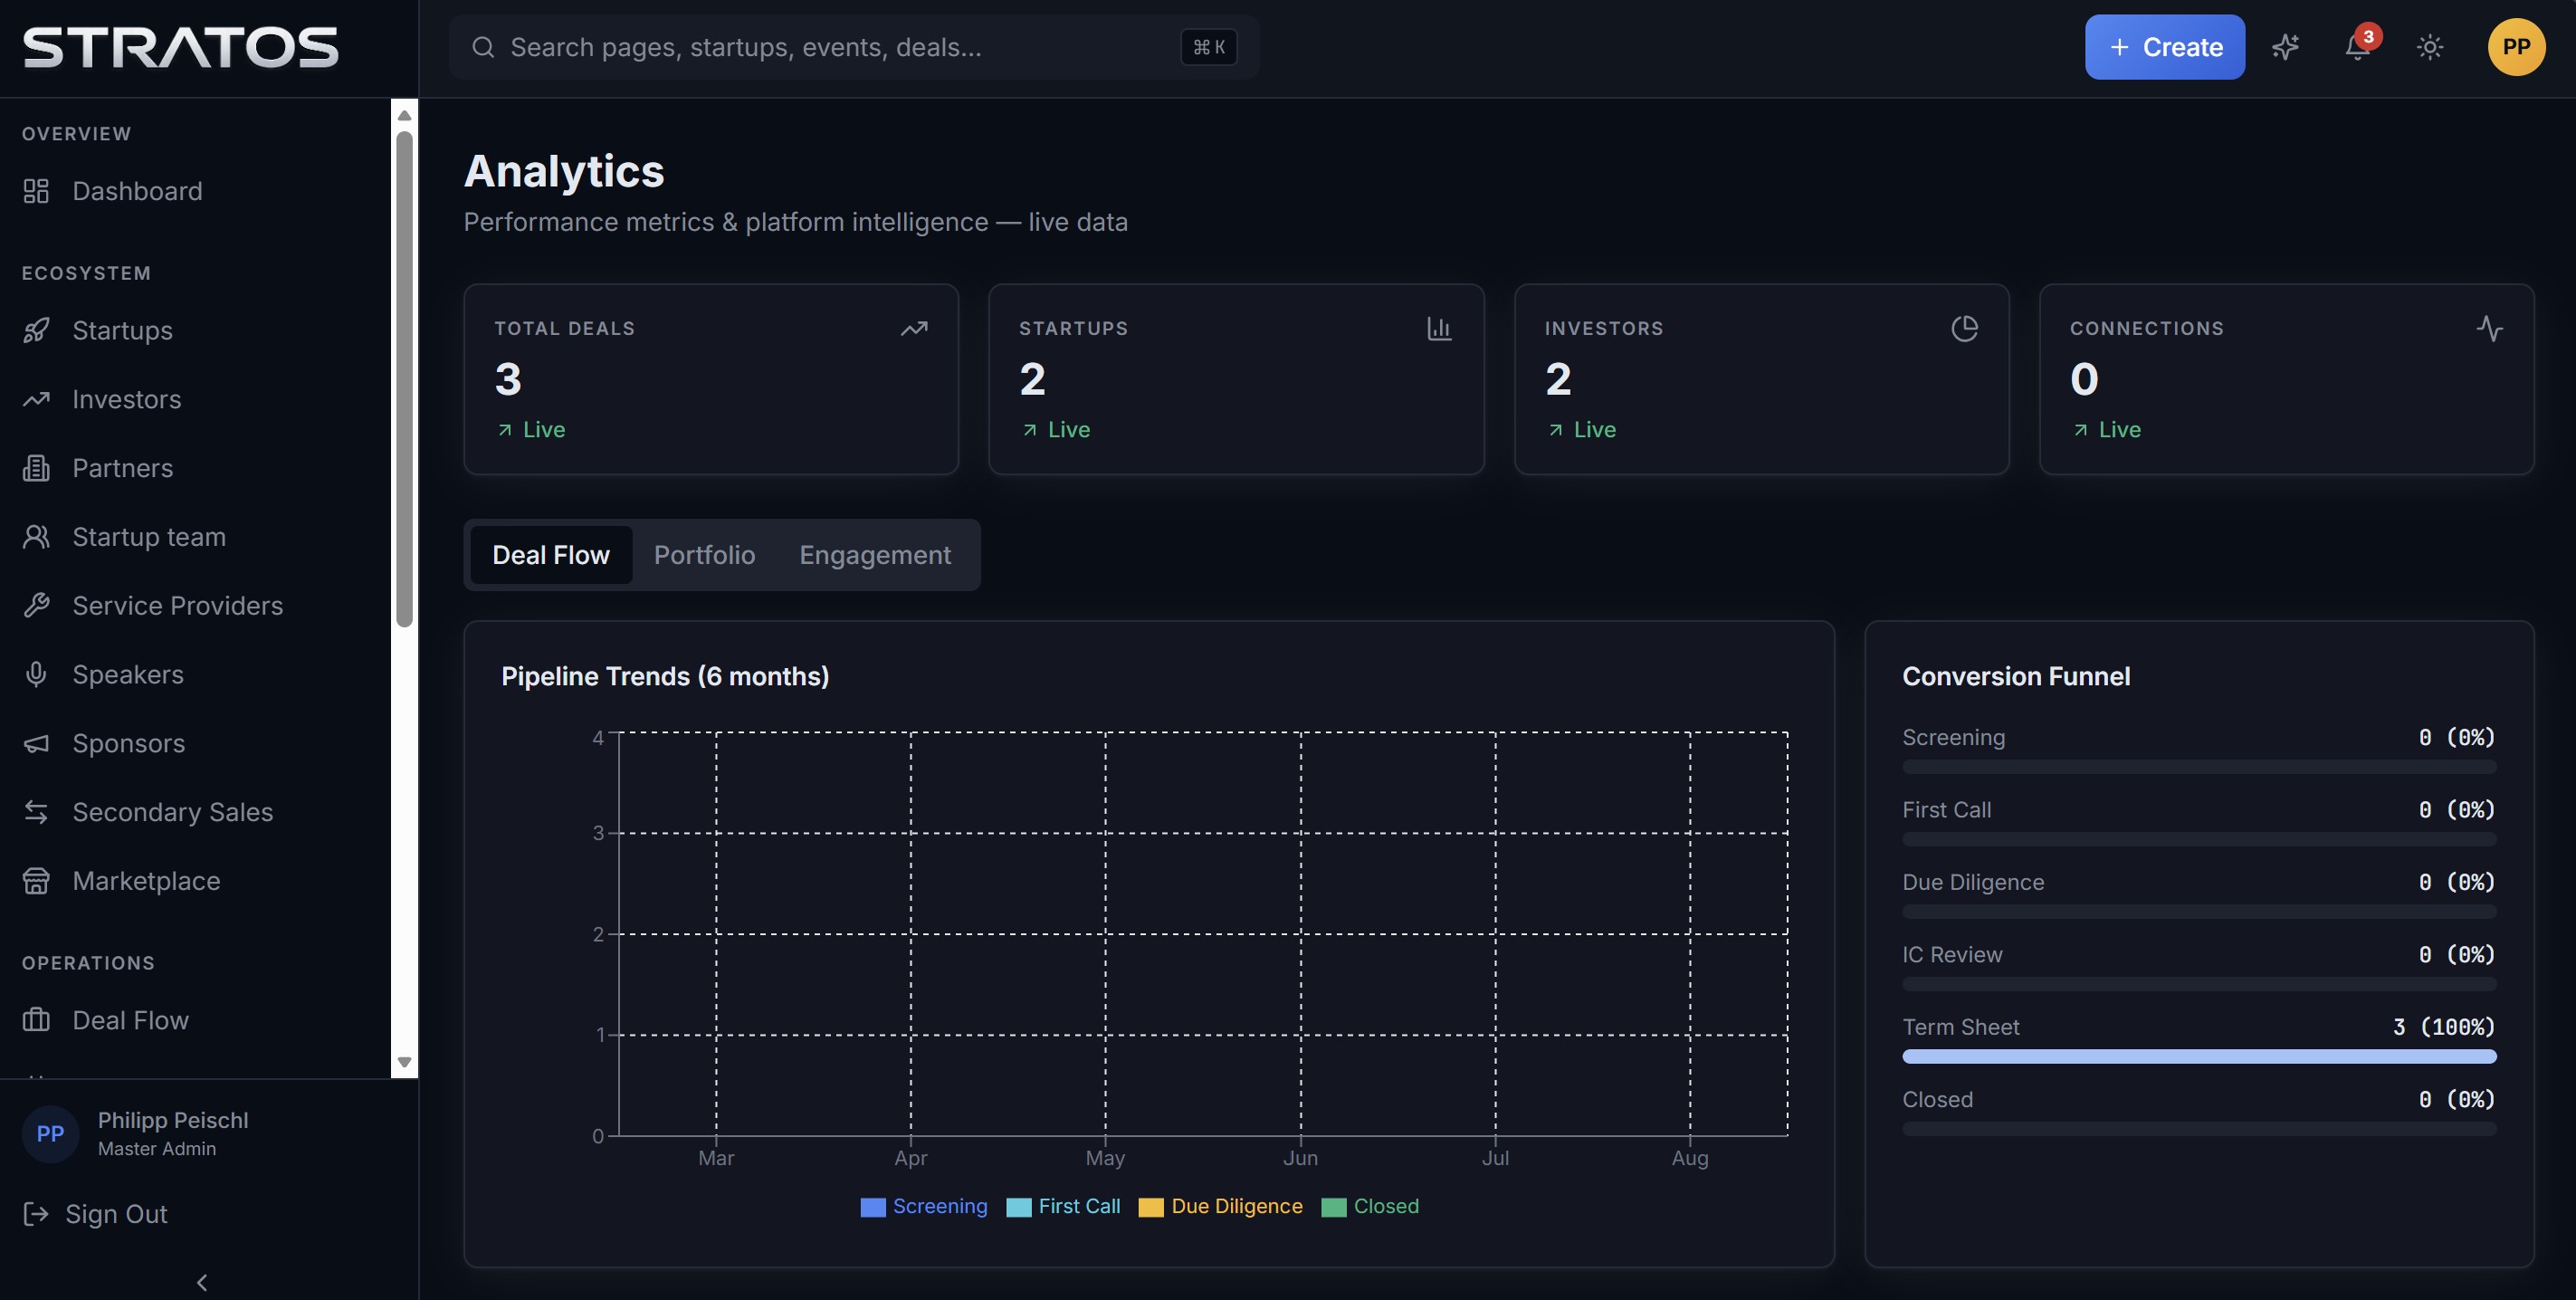Click the blue Create button

2165,47
